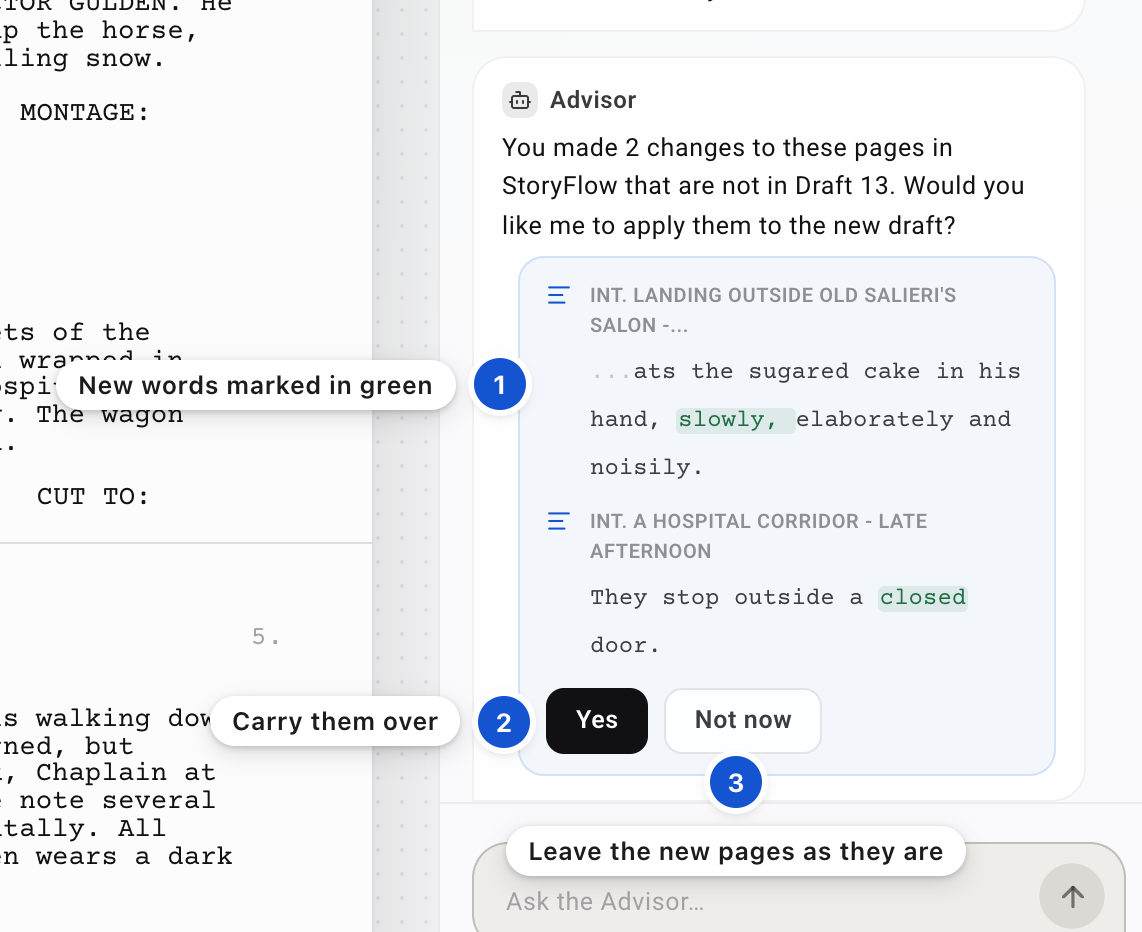Click the Advisor robot icon
The height and width of the screenshot is (932, 1142).
click(520, 100)
